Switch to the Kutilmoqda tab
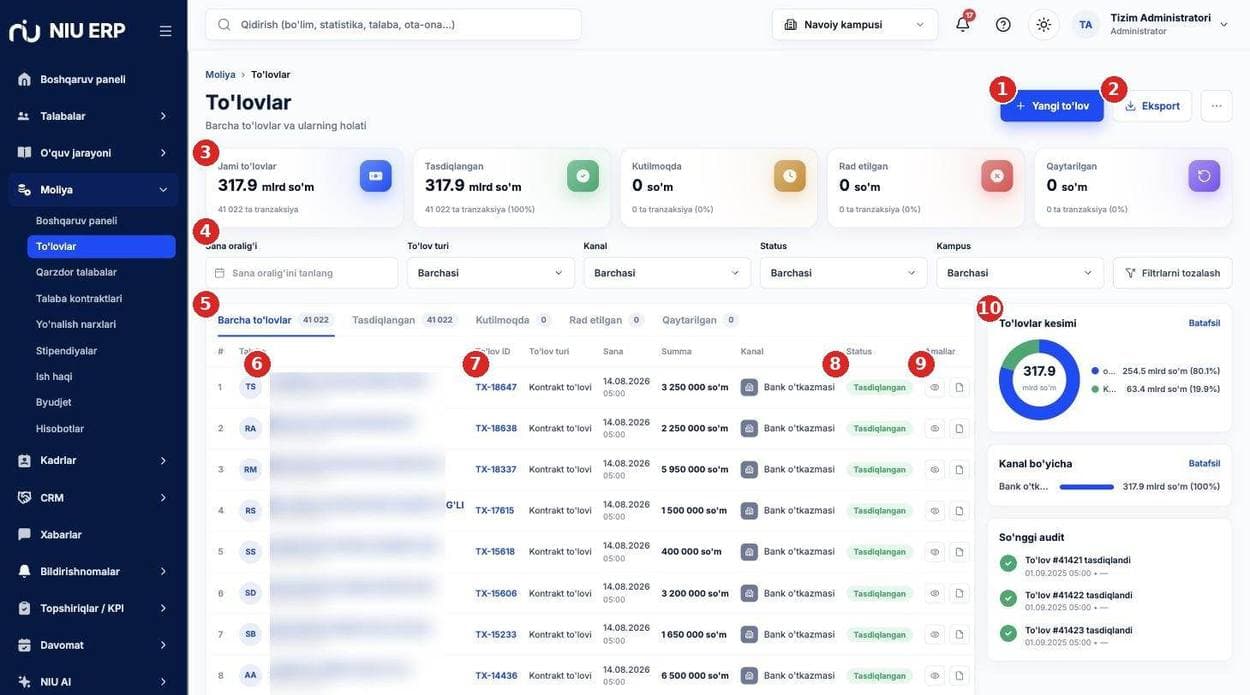Screen dimensions: 1250x695 [x=511, y=320]
